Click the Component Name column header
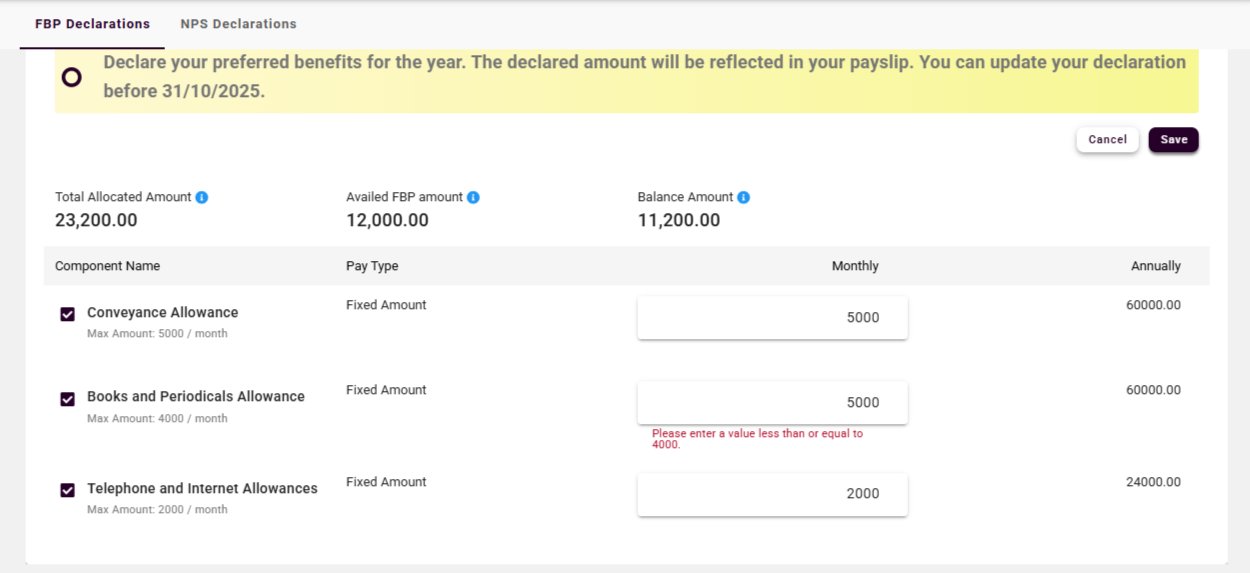1250x573 pixels. [107, 266]
